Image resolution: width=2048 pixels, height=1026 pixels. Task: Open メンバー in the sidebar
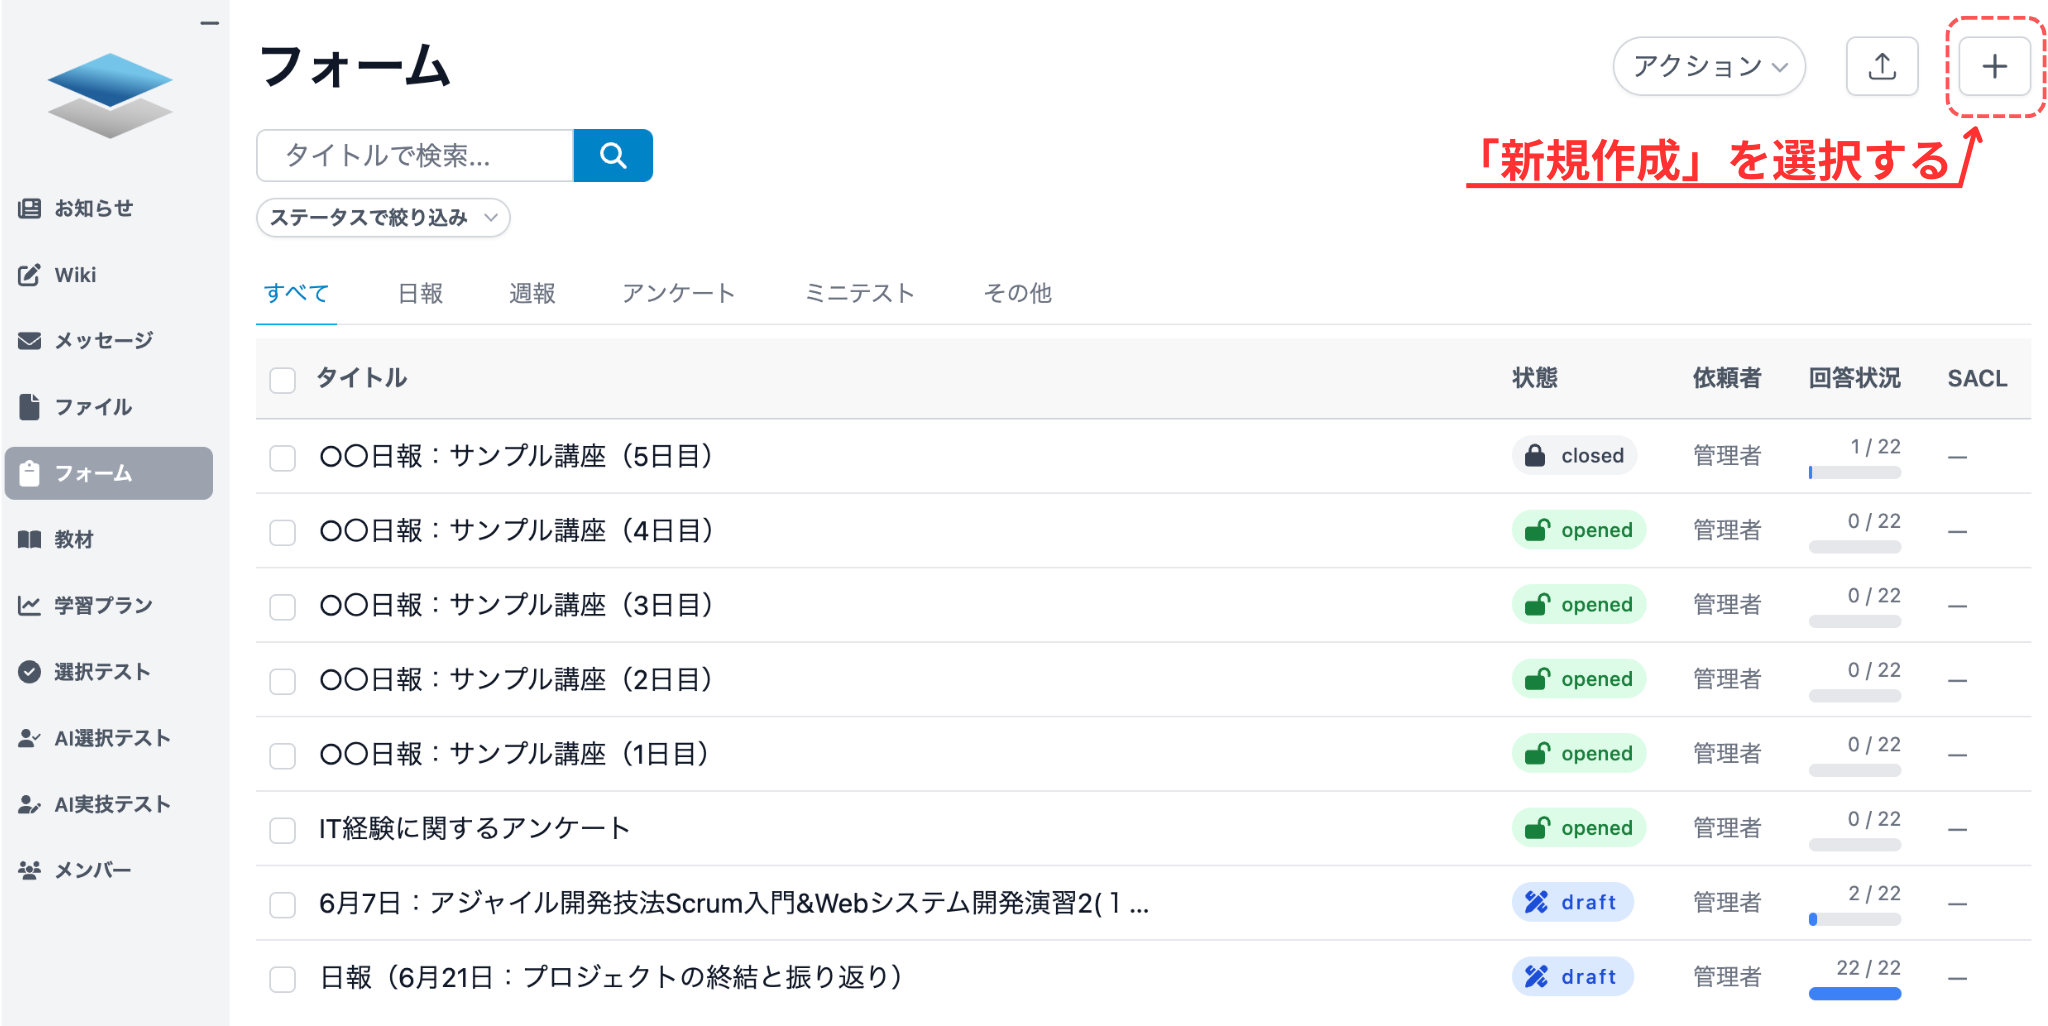(x=92, y=870)
